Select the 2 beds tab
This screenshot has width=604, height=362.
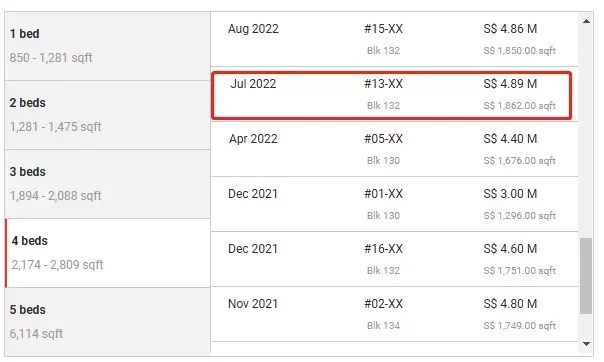pos(107,115)
